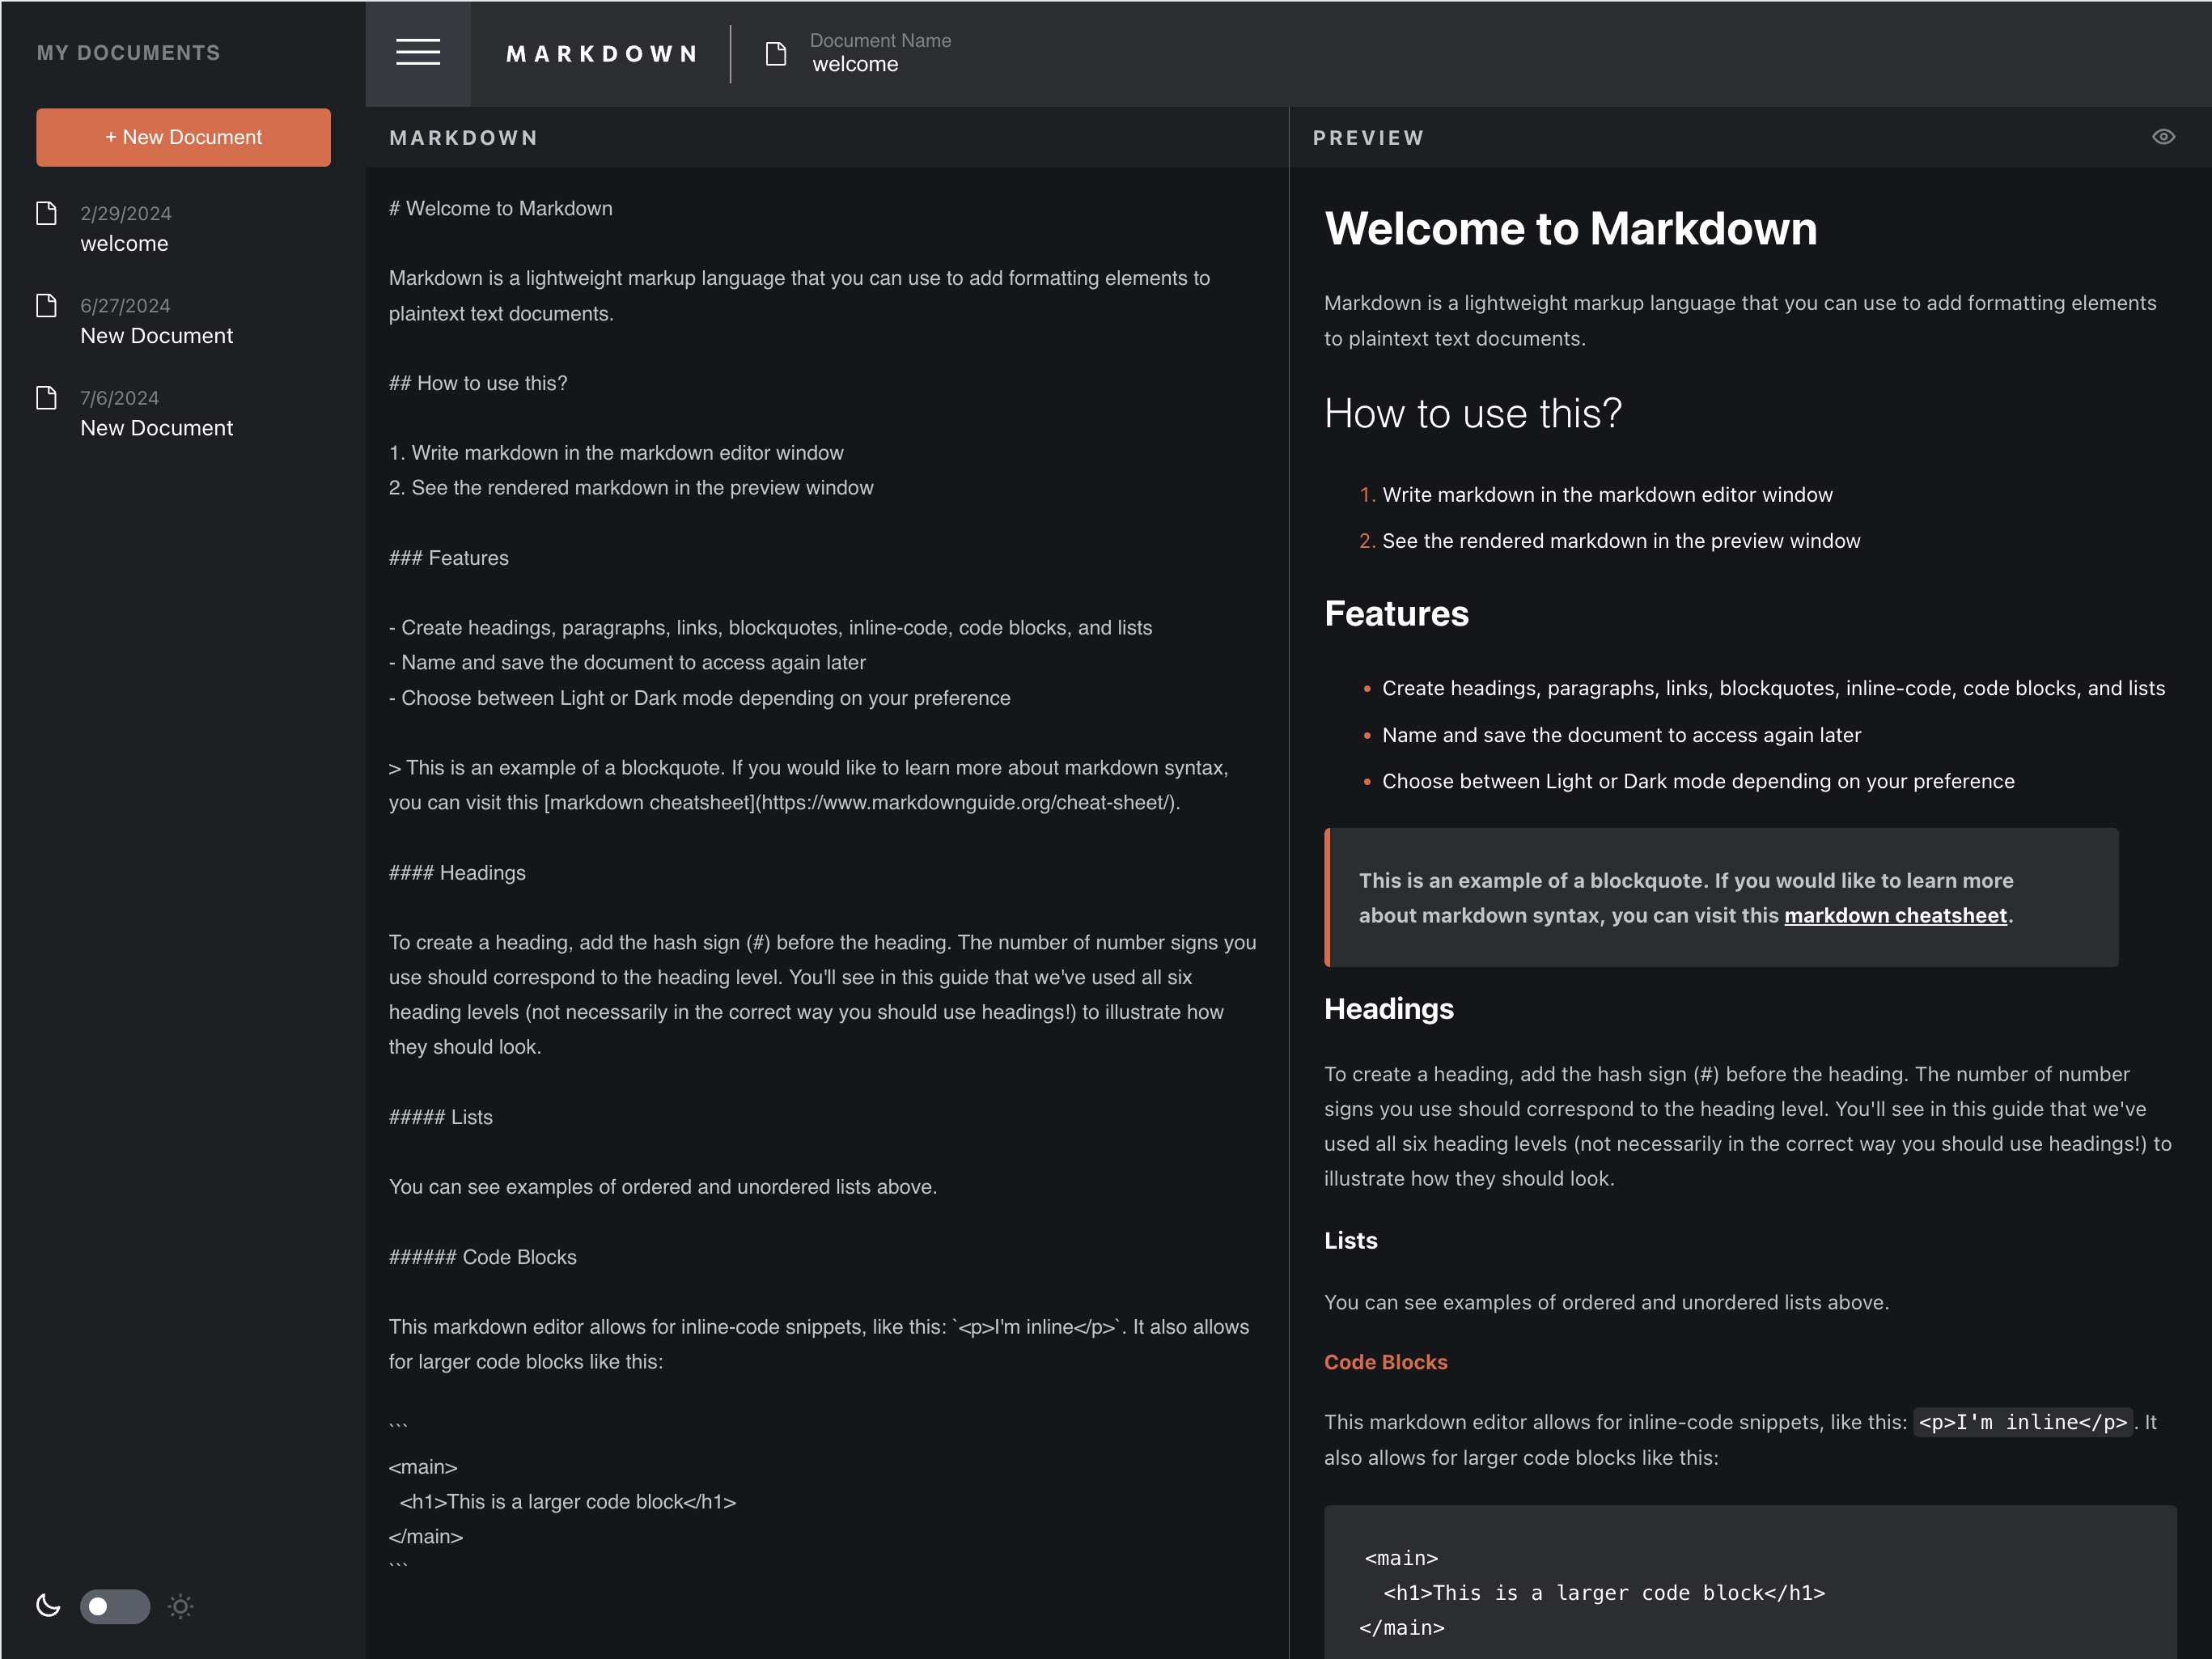Click 'Welcome to Markdown' heading in preview

click(x=1571, y=228)
